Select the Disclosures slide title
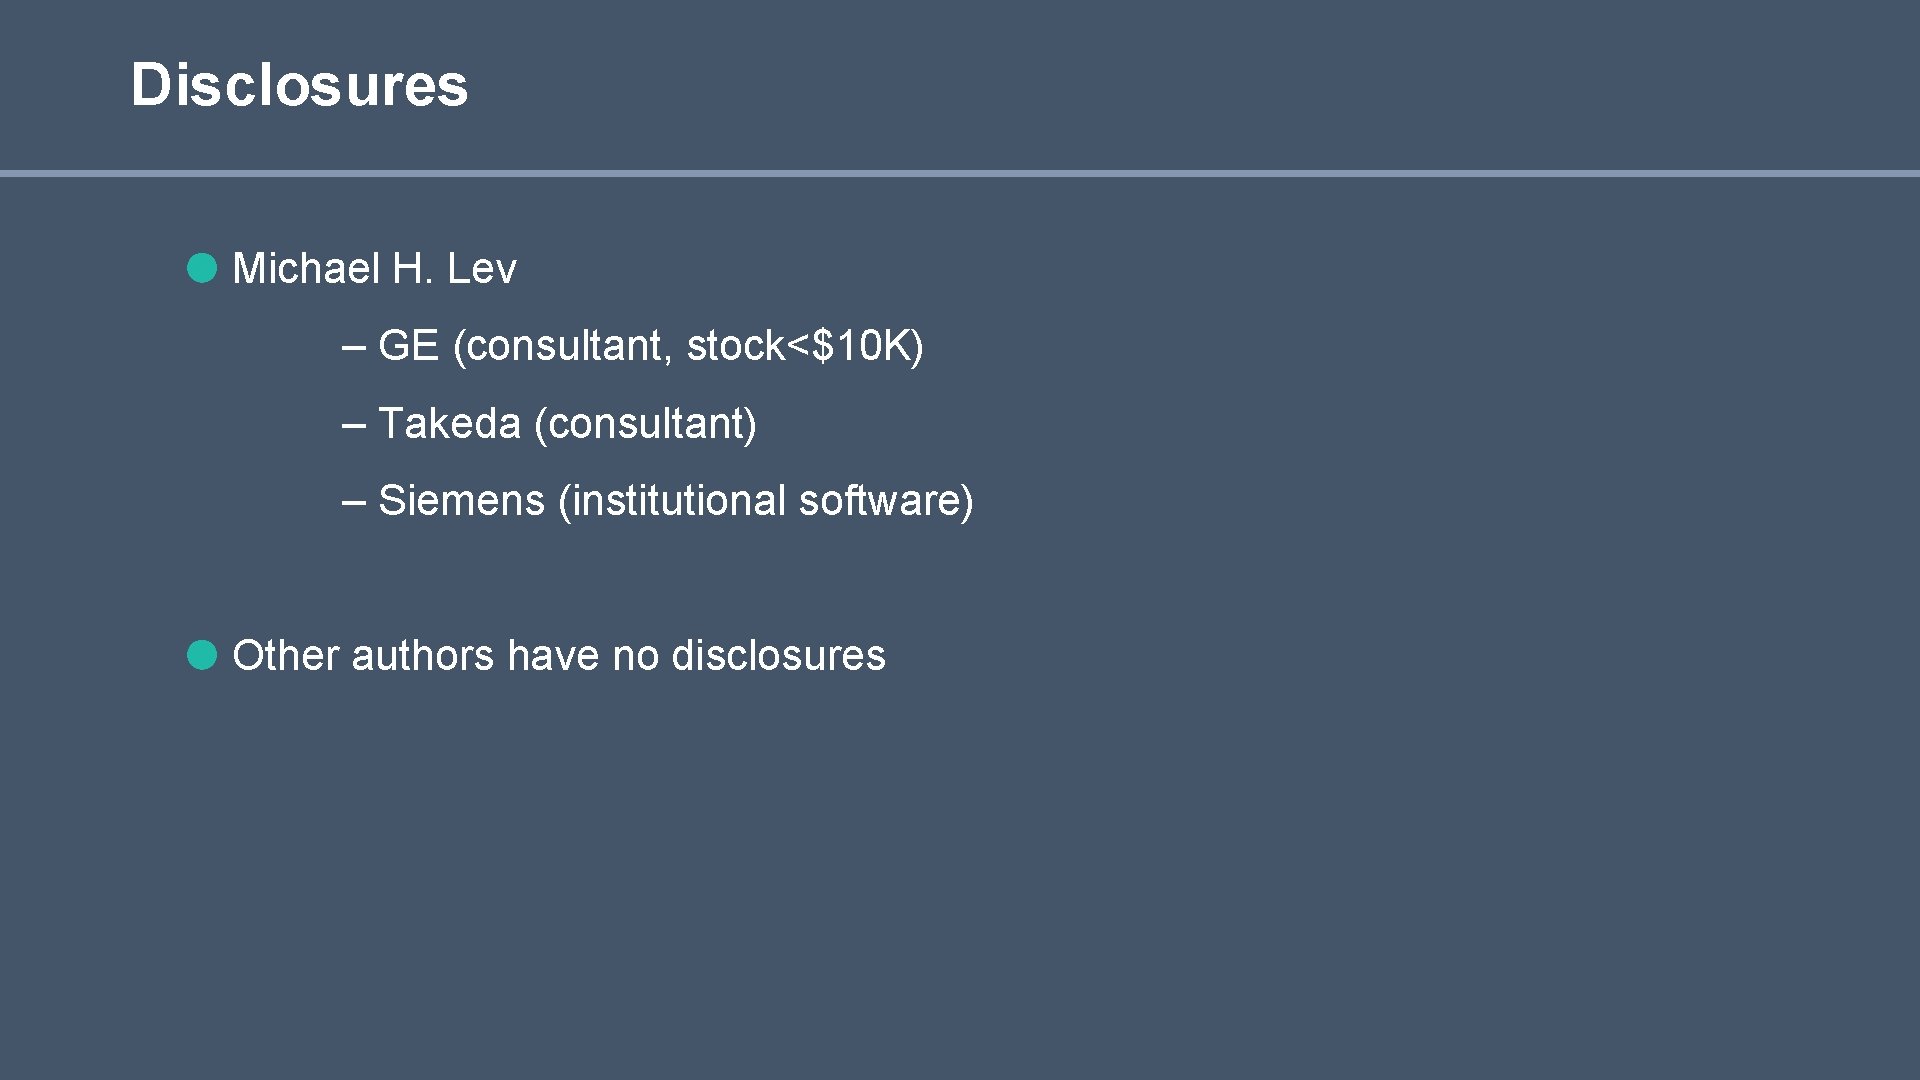The width and height of the screenshot is (1920, 1080). point(299,84)
